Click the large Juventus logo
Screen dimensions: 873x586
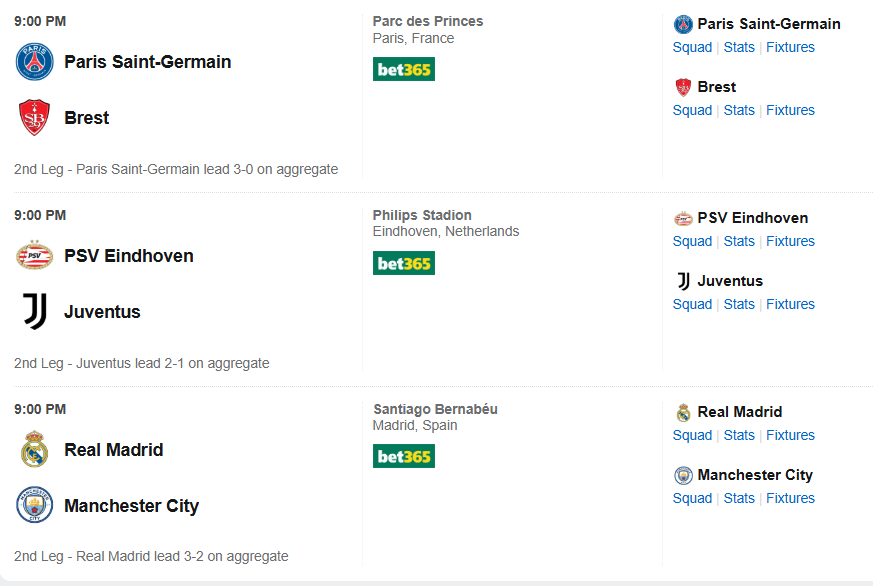click(x=34, y=312)
